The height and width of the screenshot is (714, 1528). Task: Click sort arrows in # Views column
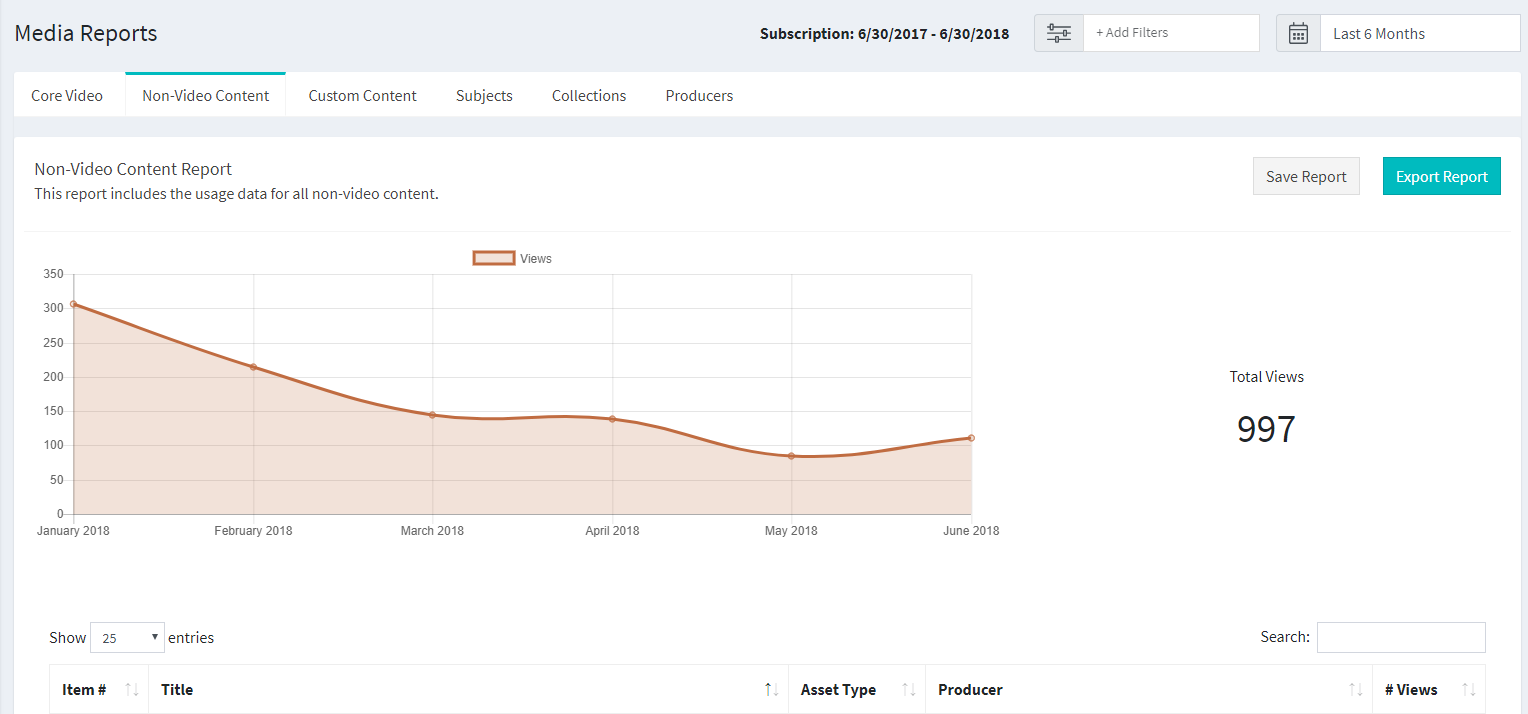1469,689
